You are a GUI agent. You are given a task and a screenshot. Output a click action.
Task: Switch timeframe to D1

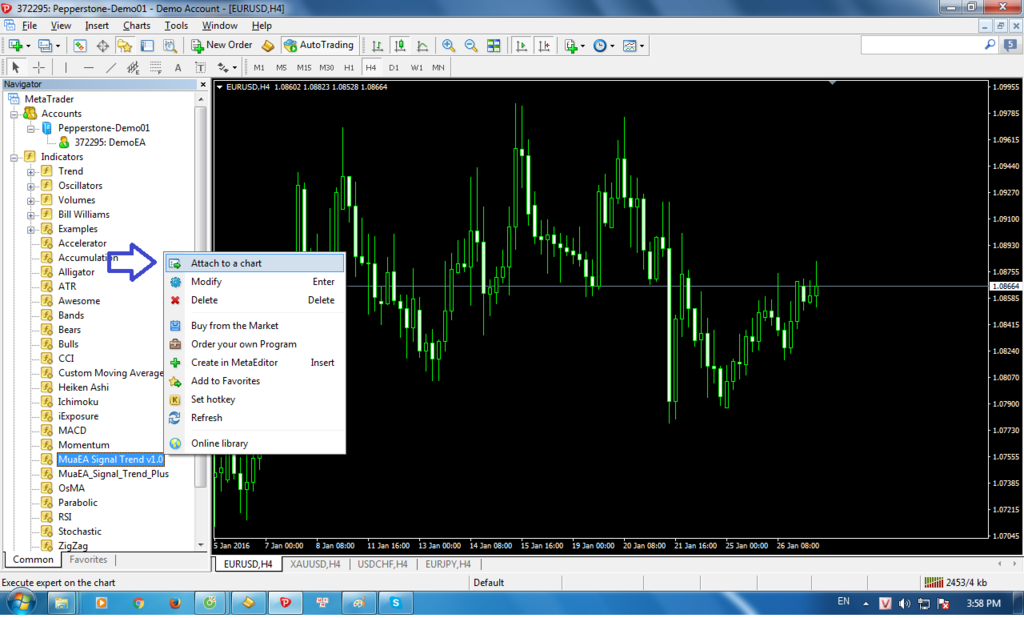394,67
